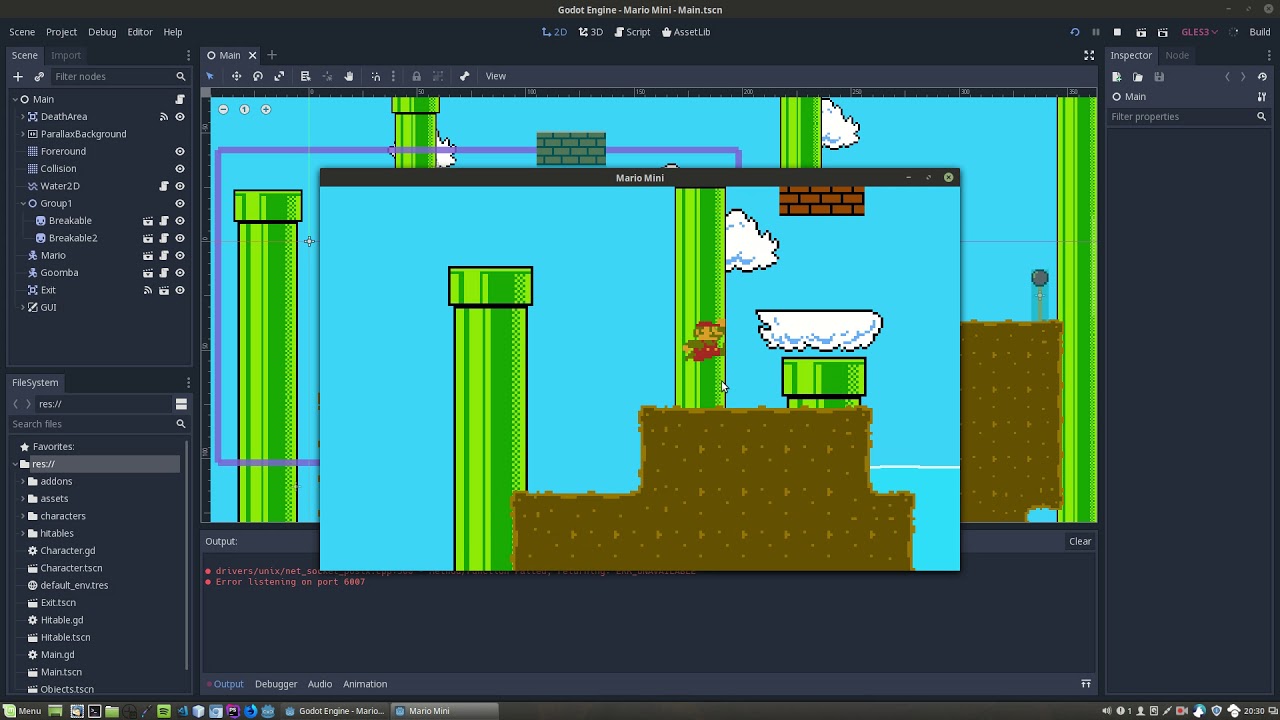Switch to the 3D workspace
1280x720 pixels.
click(591, 32)
